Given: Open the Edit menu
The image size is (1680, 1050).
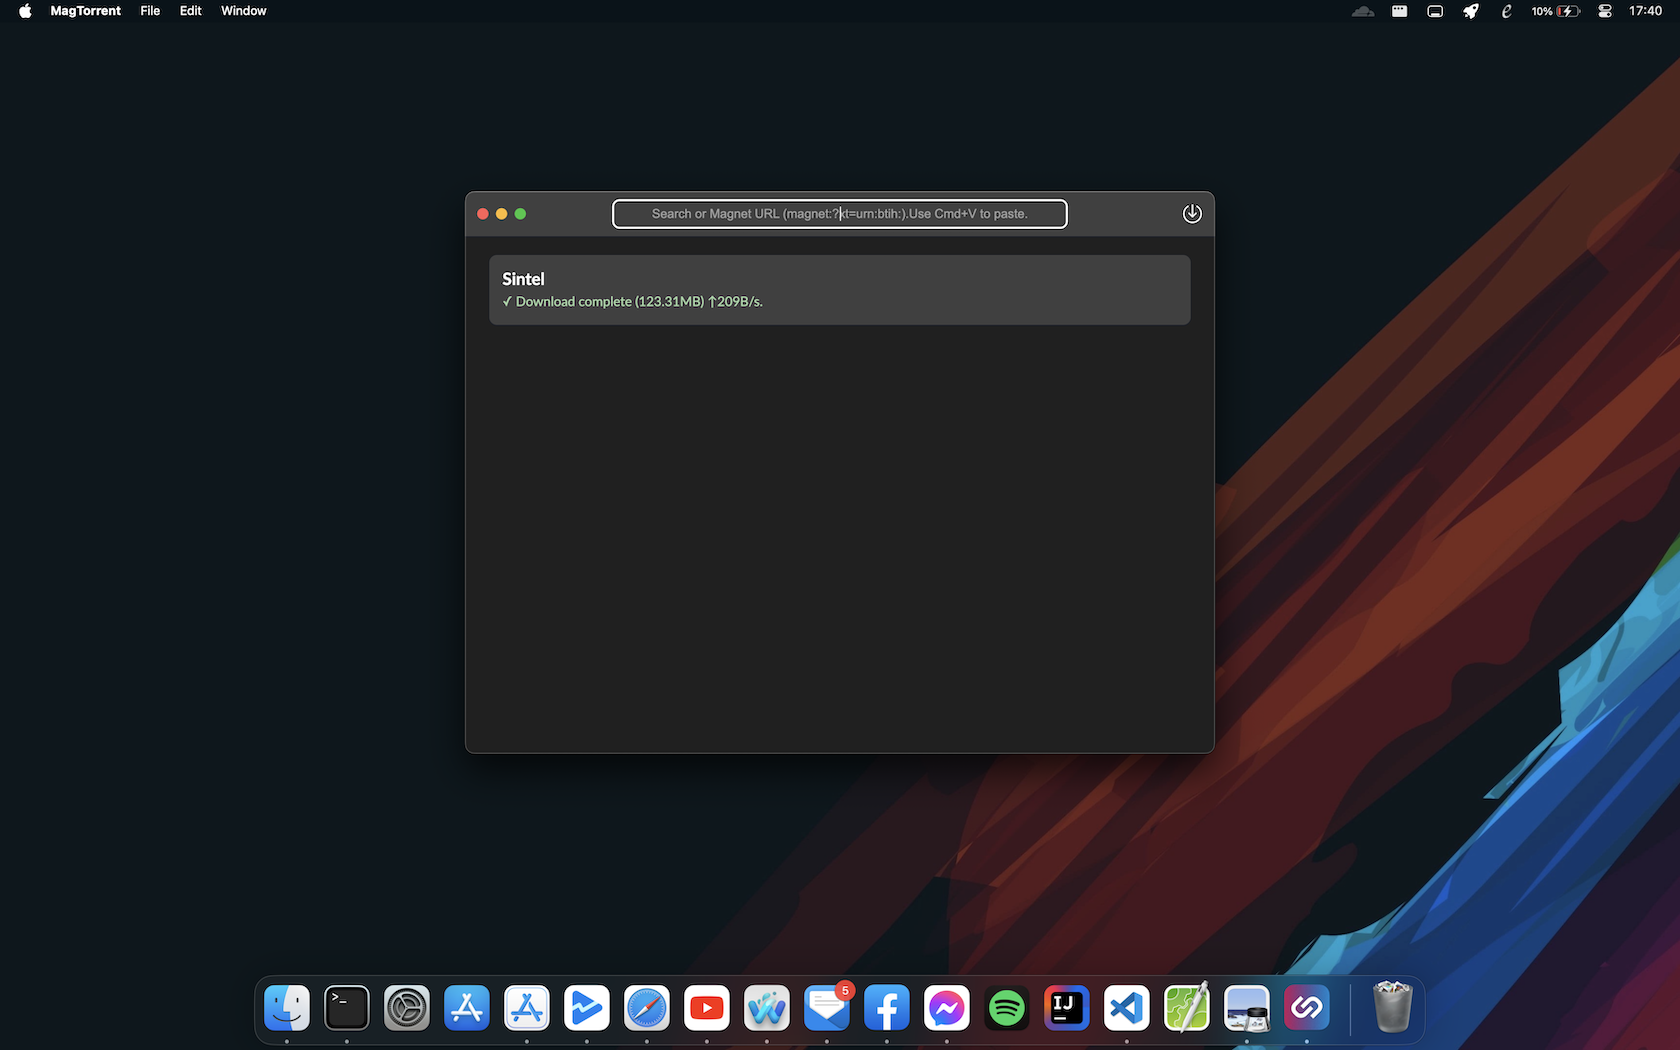Looking at the screenshot, I should pyautogui.click(x=190, y=11).
